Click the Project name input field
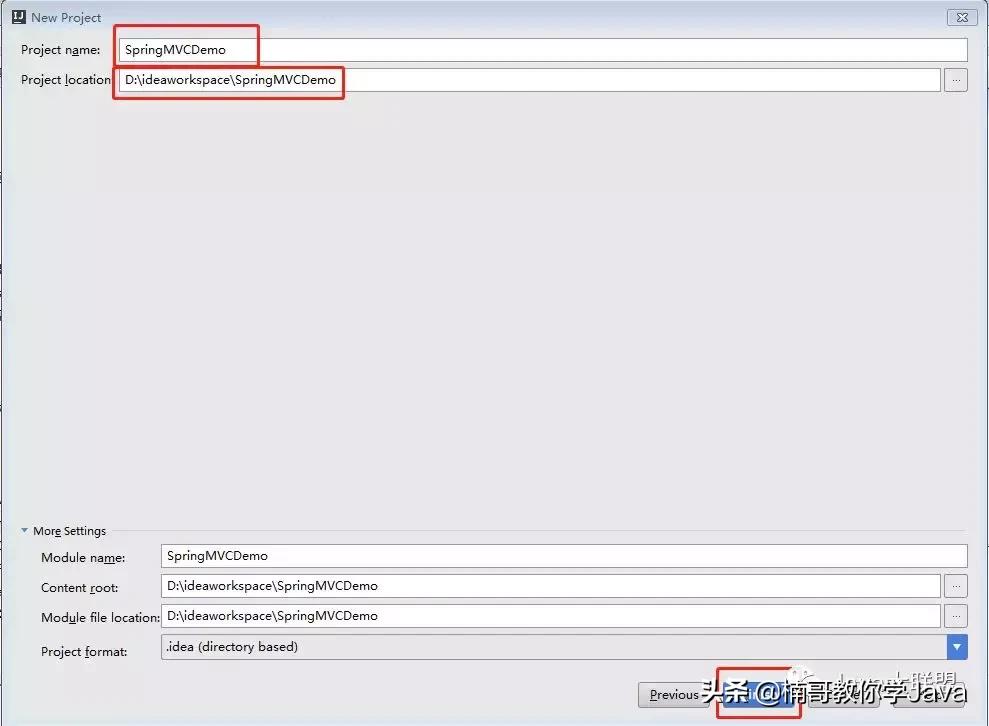The width and height of the screenshot is (989, 726). 400,49
